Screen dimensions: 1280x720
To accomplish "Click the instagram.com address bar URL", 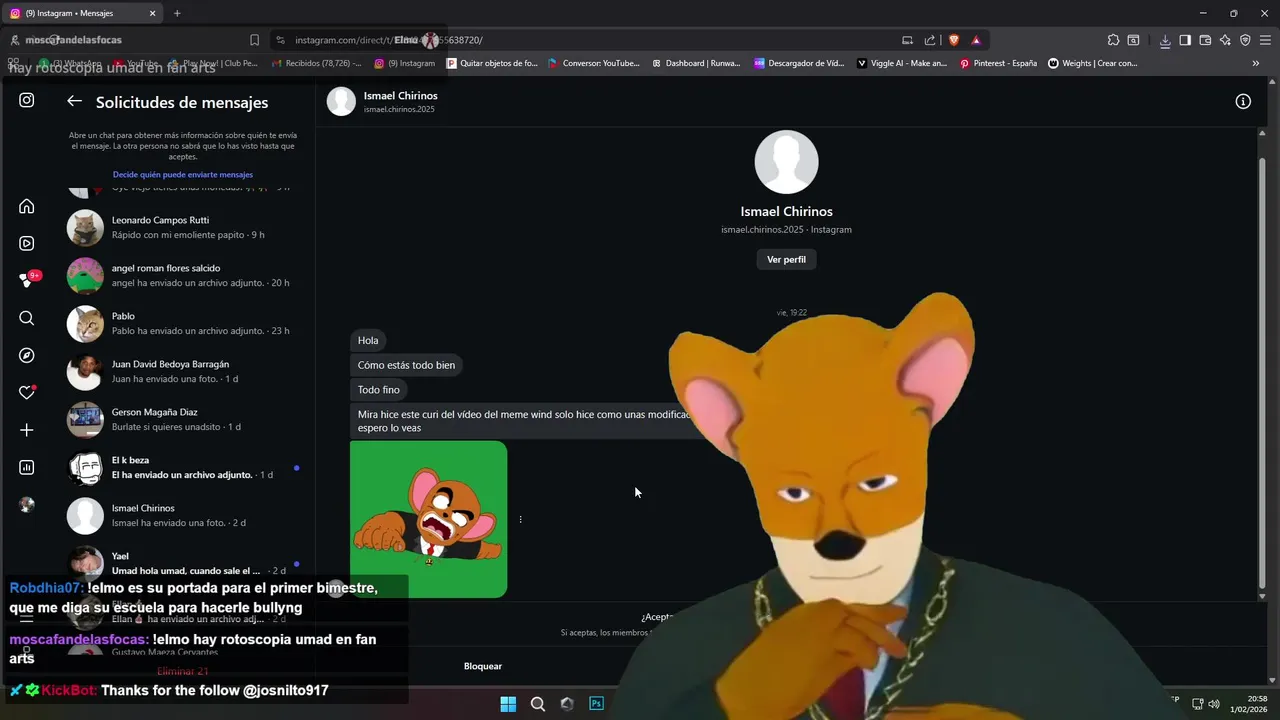I will coord(390,40).
